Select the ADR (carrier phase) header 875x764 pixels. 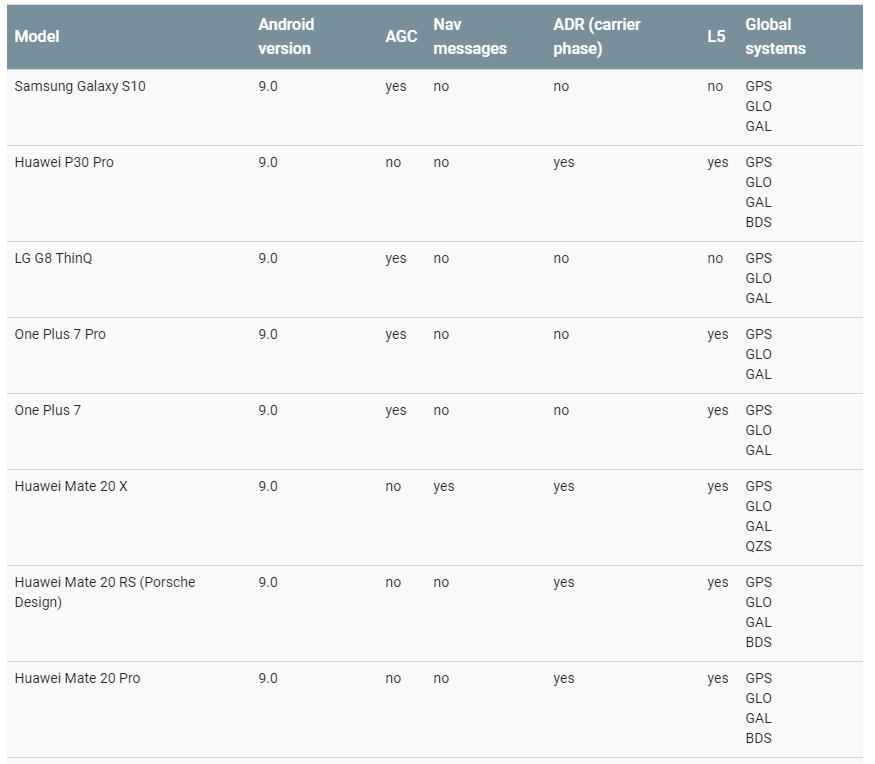[x=597, y=37]
